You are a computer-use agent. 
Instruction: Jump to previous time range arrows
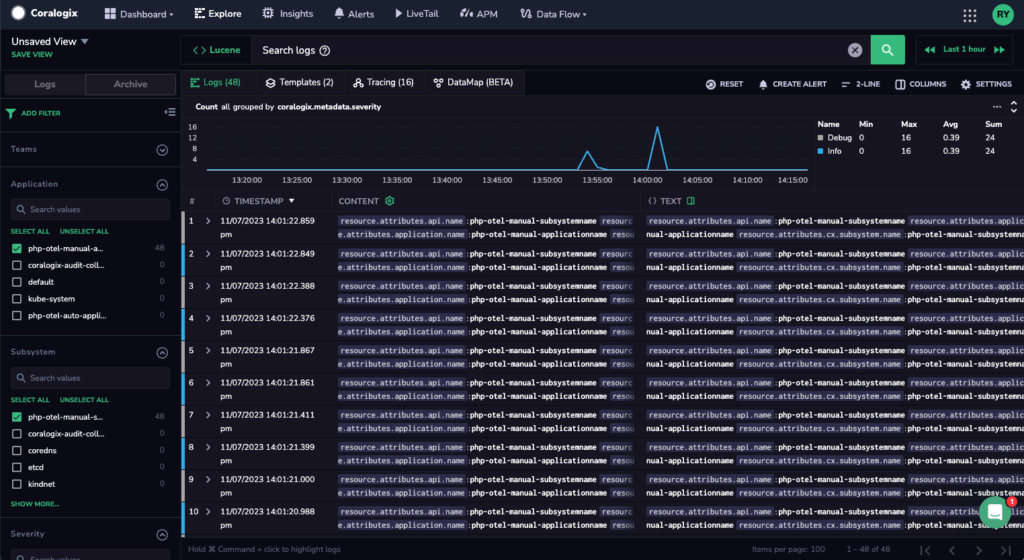pyautogui.click(x=929, y=50)
